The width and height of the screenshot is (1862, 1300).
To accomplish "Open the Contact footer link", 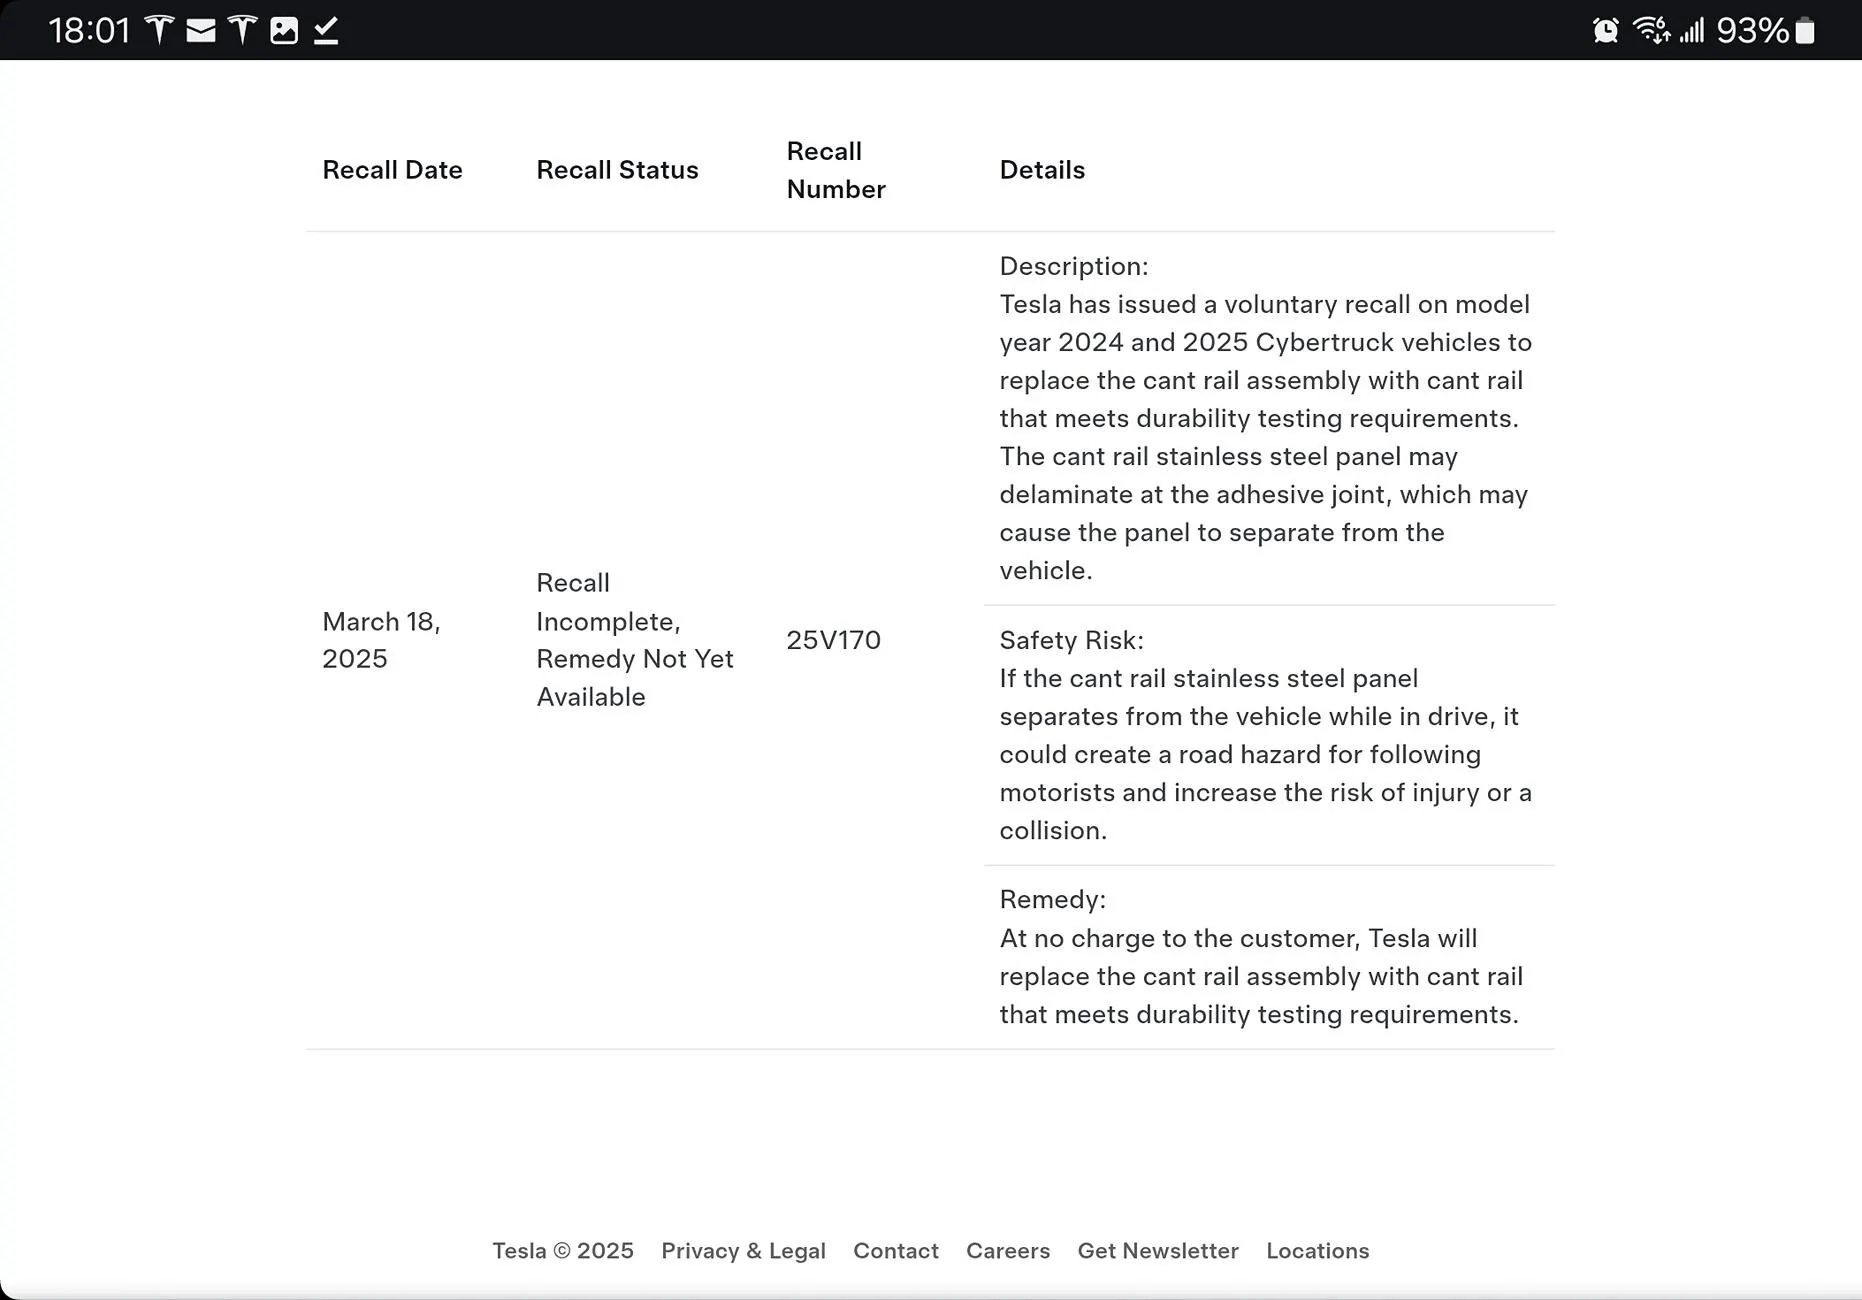I will tap(896, 1251).
